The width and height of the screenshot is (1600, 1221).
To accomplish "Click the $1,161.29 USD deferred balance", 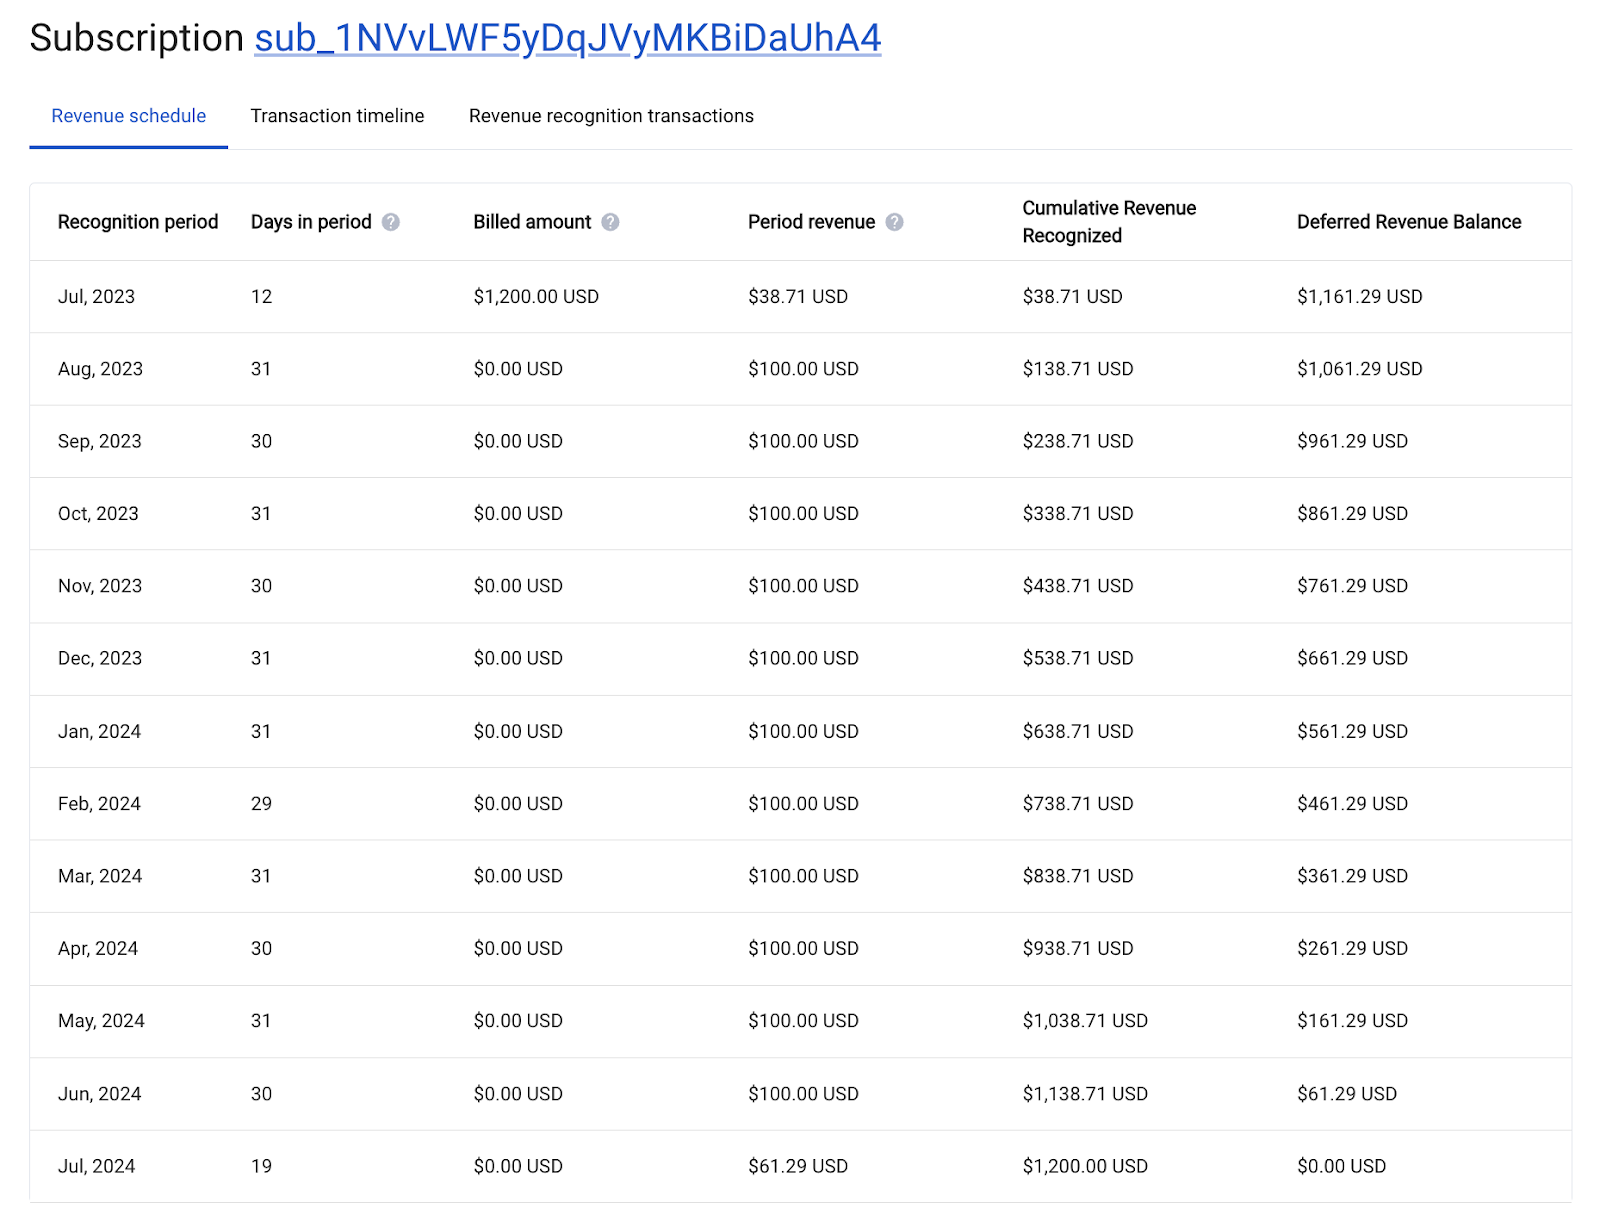I will (1359, 297).
